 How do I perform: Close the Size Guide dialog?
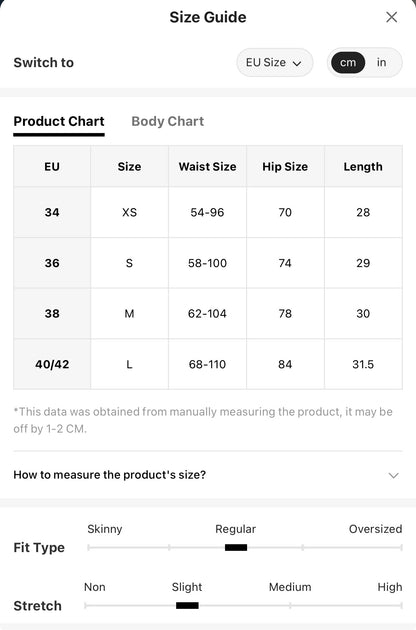pos(391,17)
